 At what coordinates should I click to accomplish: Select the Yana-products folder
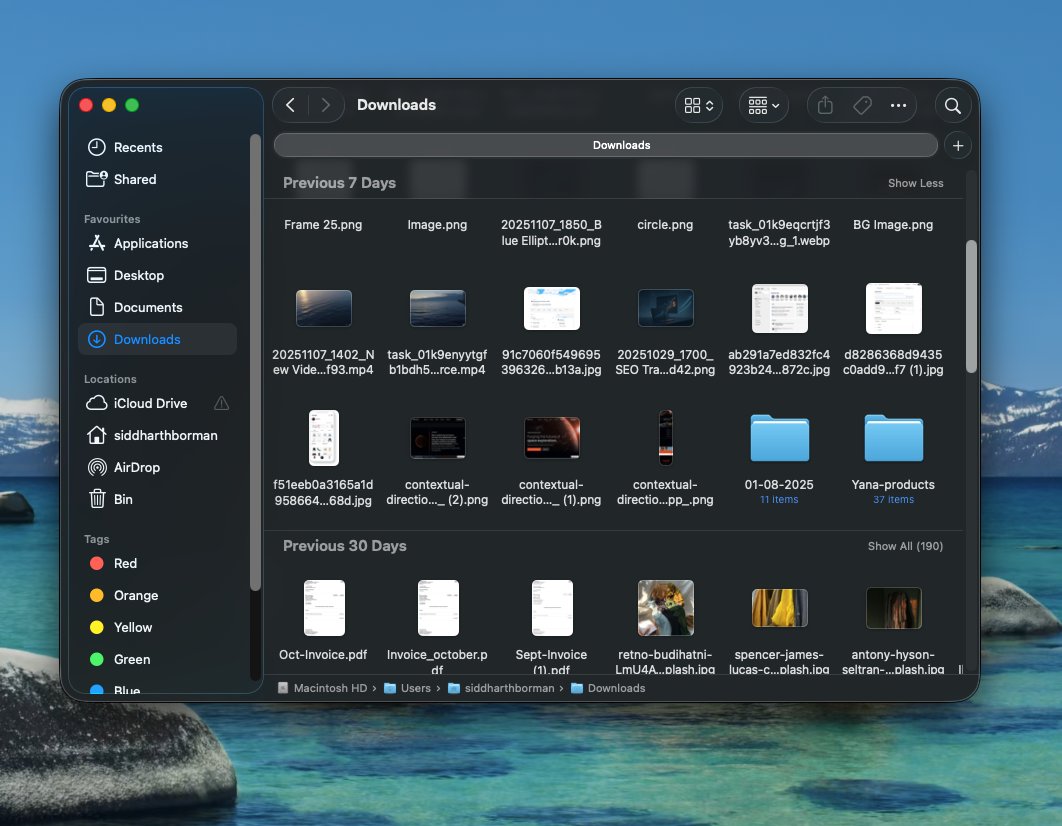893,438
